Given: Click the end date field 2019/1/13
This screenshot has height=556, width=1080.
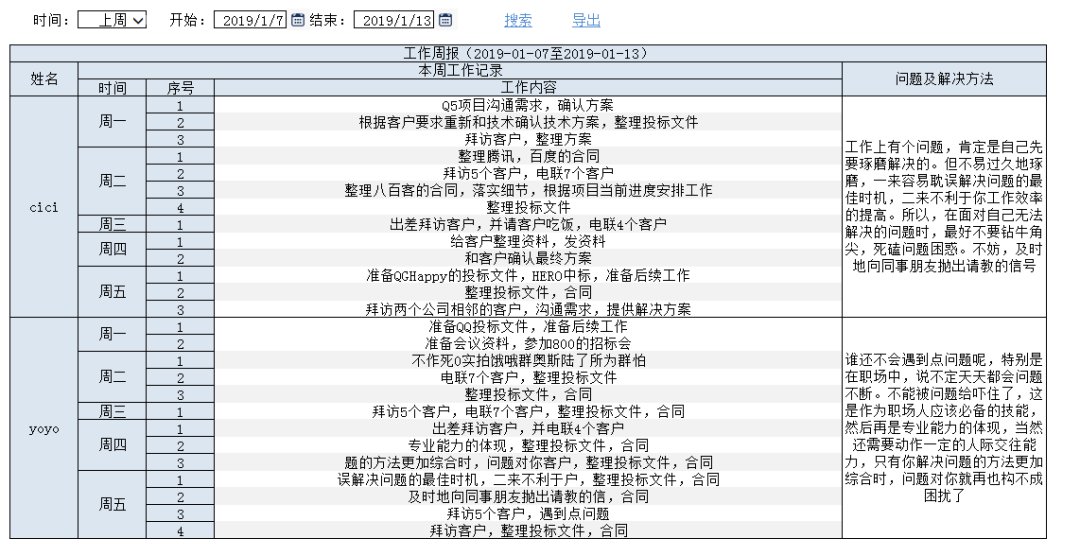Looking at the screenshot, I should pos(395,20).
